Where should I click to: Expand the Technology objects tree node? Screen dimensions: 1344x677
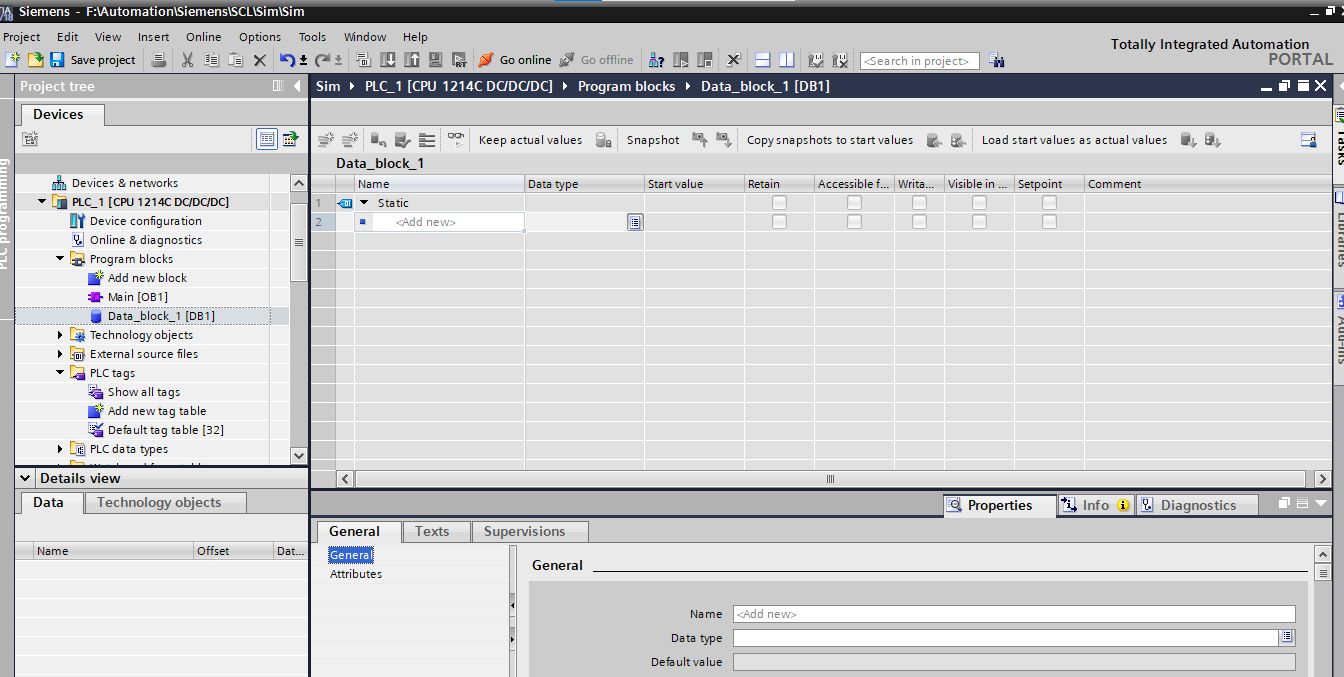[60, 335]
